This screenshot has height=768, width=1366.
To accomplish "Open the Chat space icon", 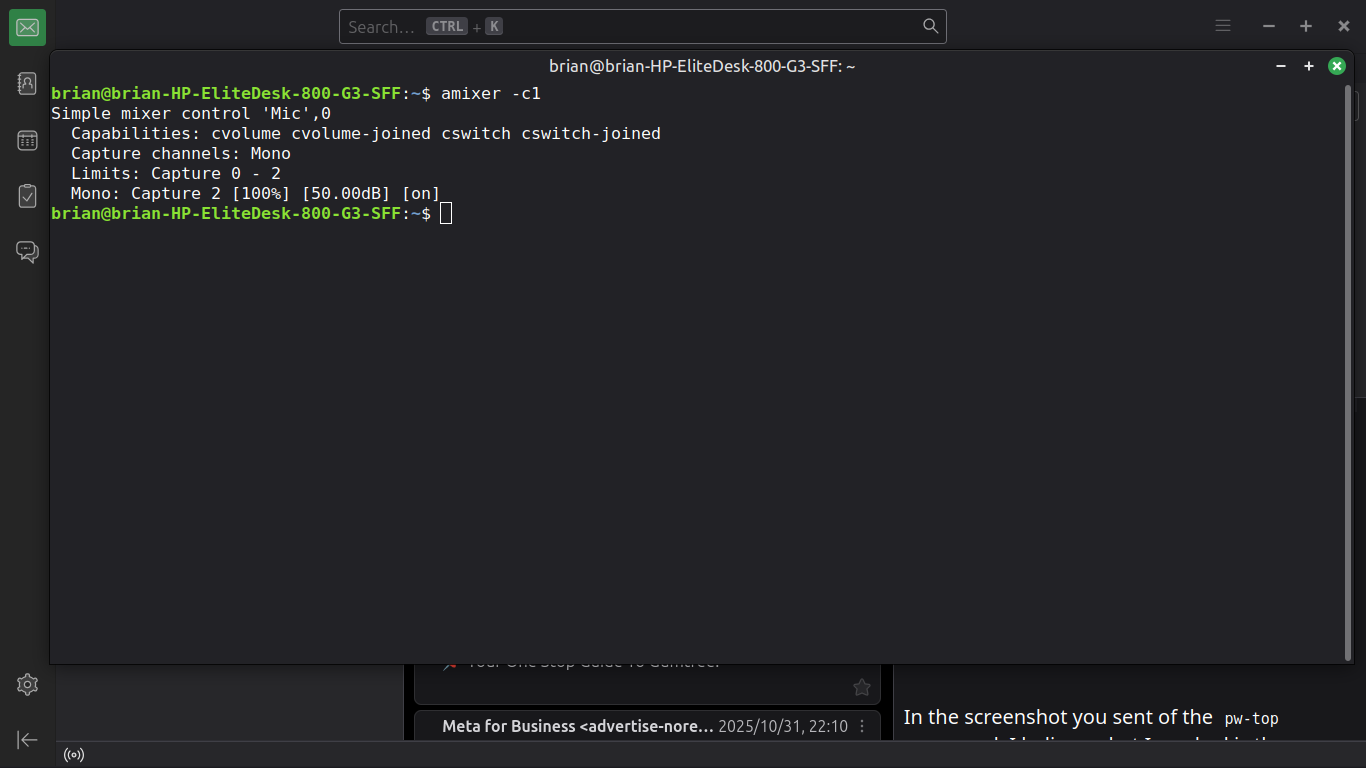I will pos(27,252).
